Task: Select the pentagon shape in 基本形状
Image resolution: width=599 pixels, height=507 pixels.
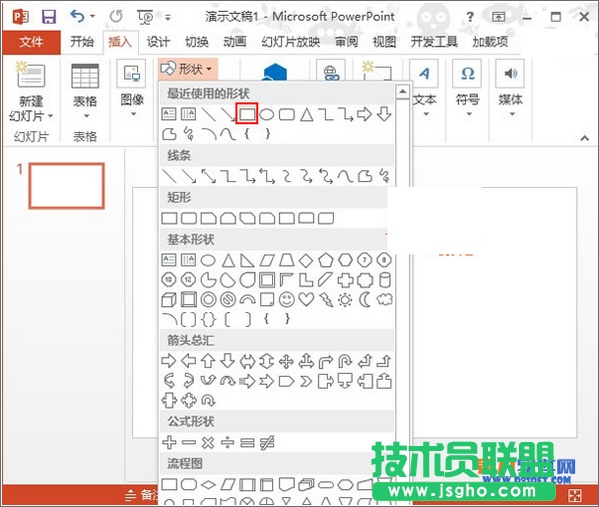Action: pyautogui.click(x=326, y=260)
